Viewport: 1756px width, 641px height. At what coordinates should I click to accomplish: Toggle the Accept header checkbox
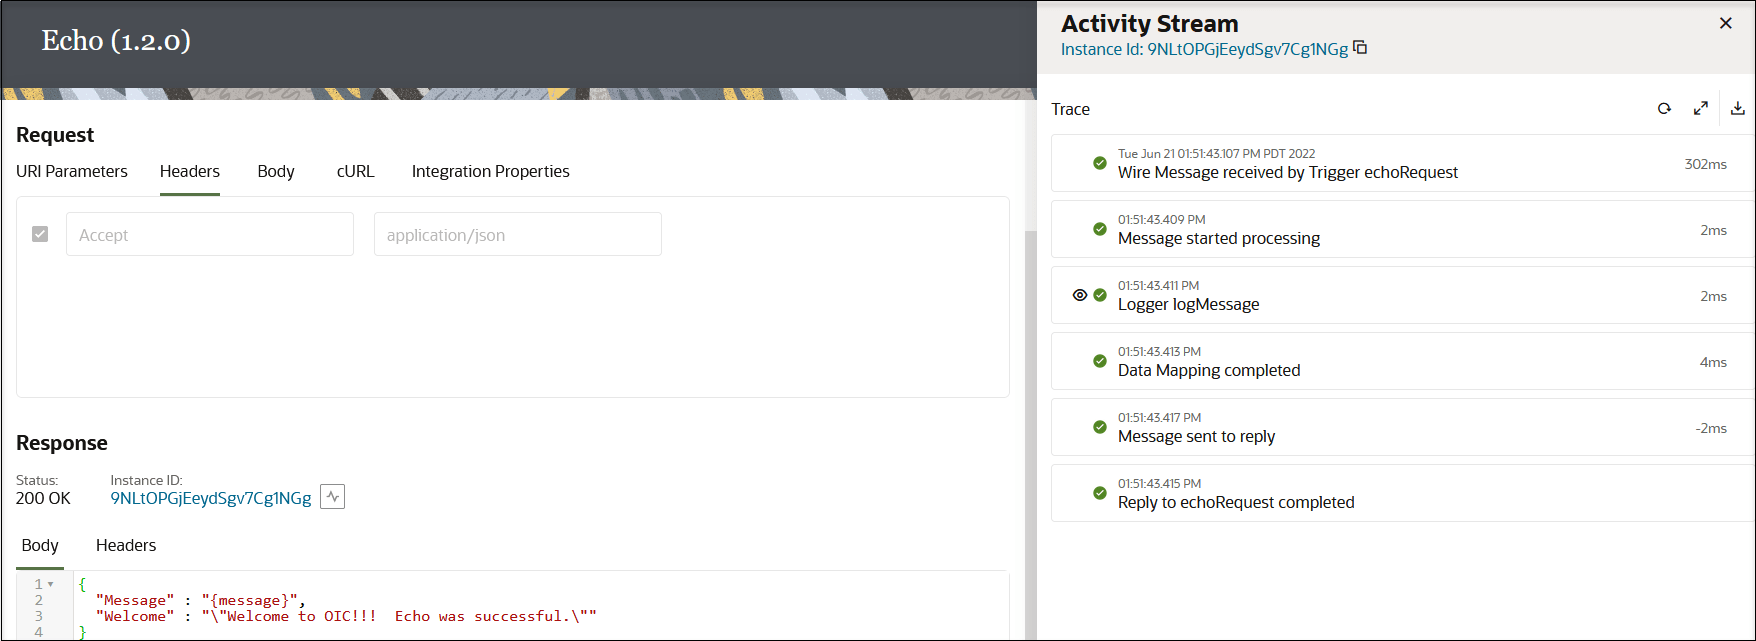40,234
